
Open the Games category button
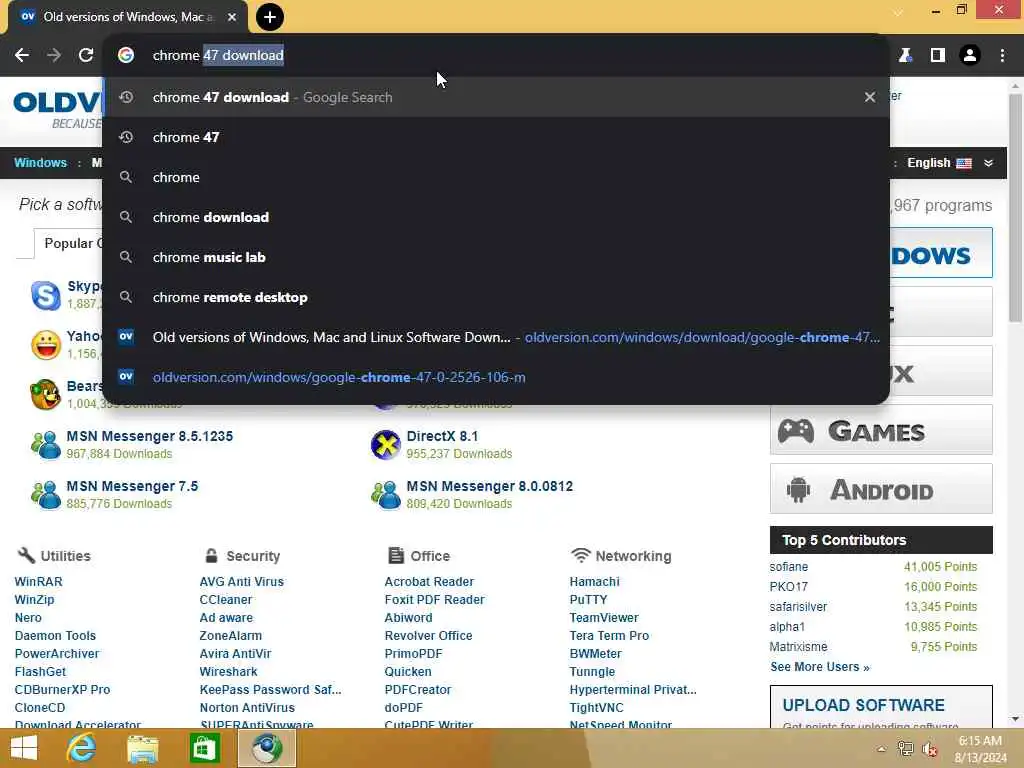click(881, 430)
